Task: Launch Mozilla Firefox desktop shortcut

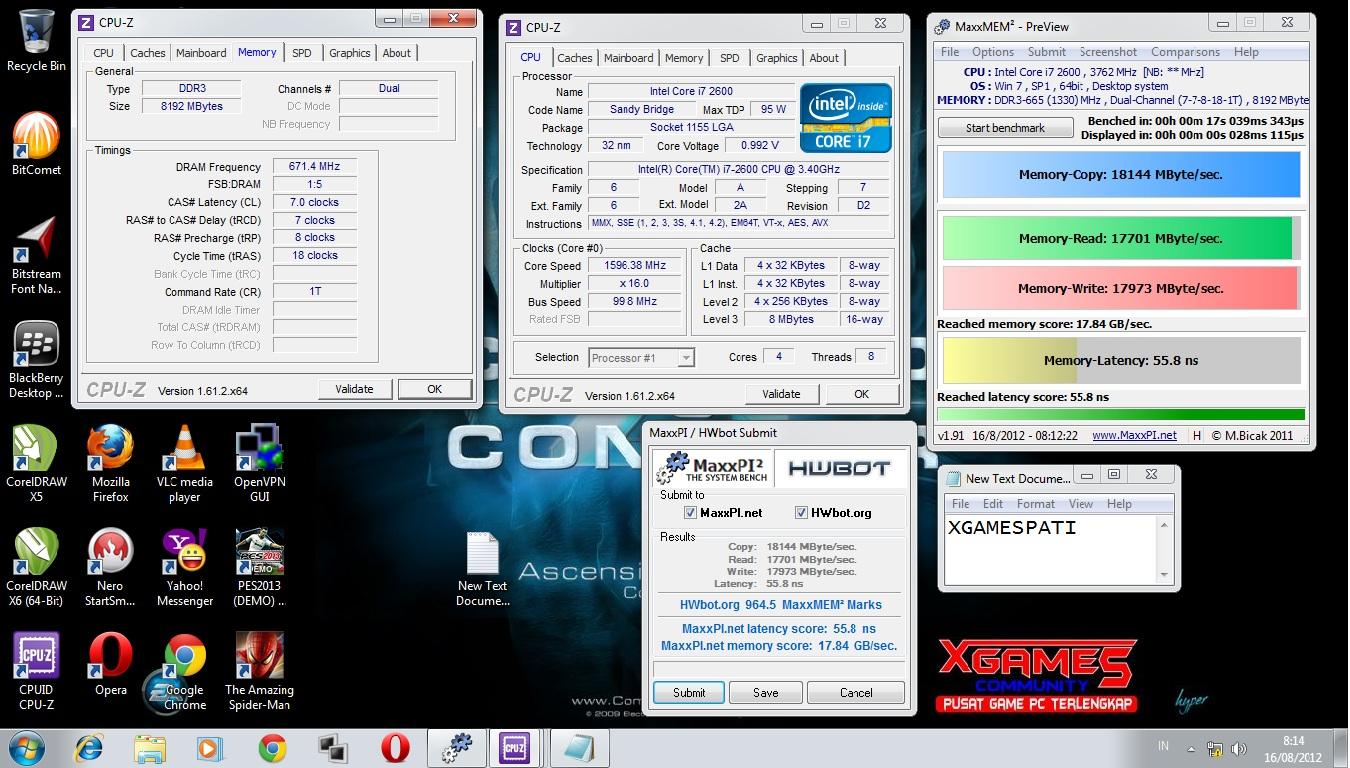Action: pyautogui.click(x=110, y=463)
